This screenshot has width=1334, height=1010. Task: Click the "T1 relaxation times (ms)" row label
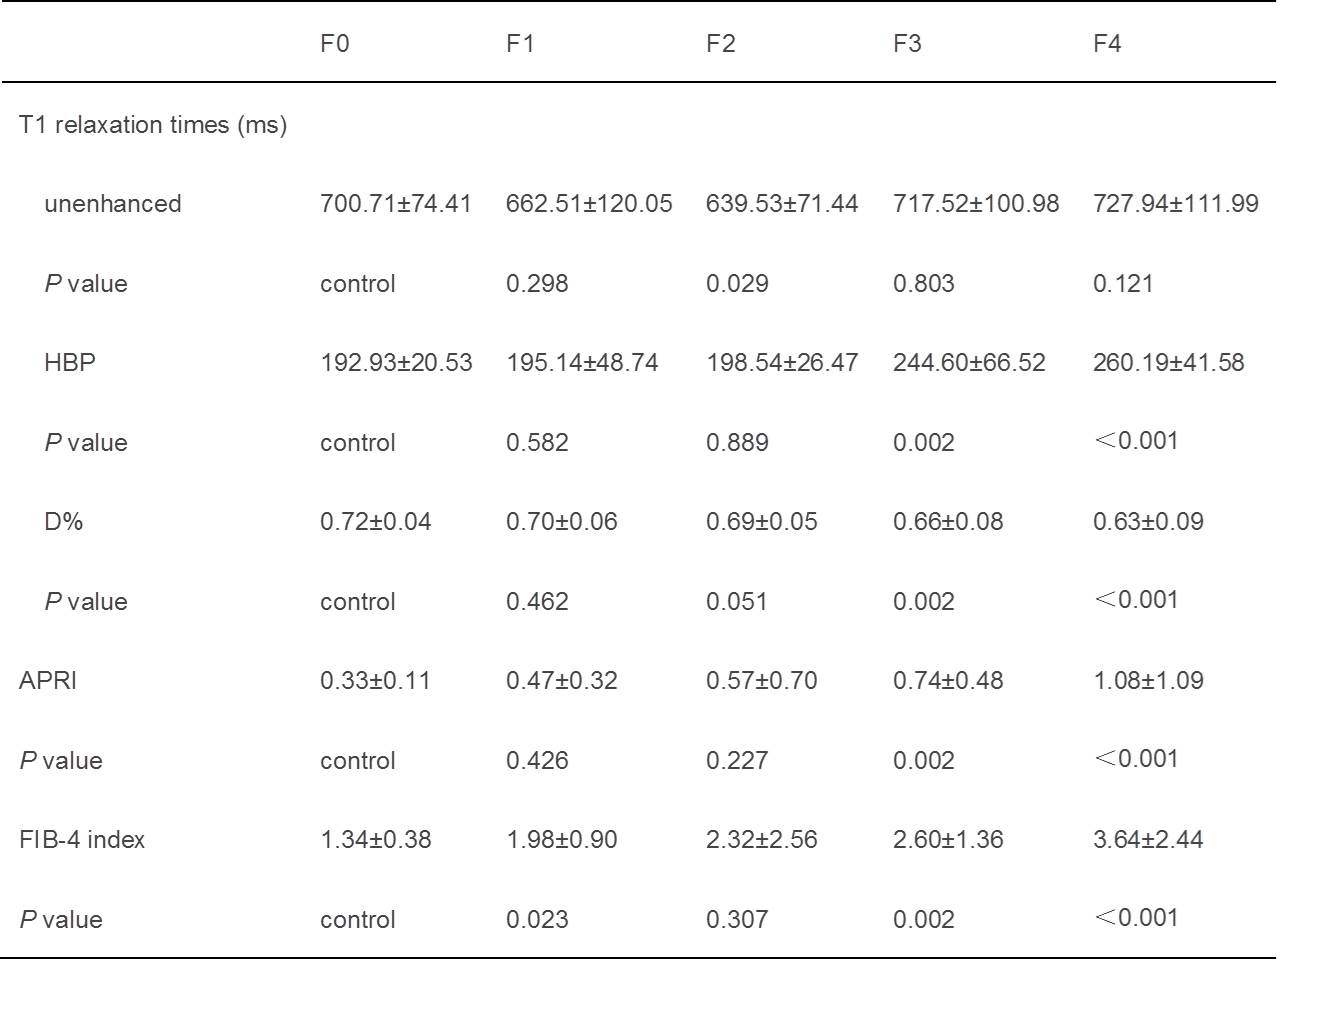click(x=153, y=125)
